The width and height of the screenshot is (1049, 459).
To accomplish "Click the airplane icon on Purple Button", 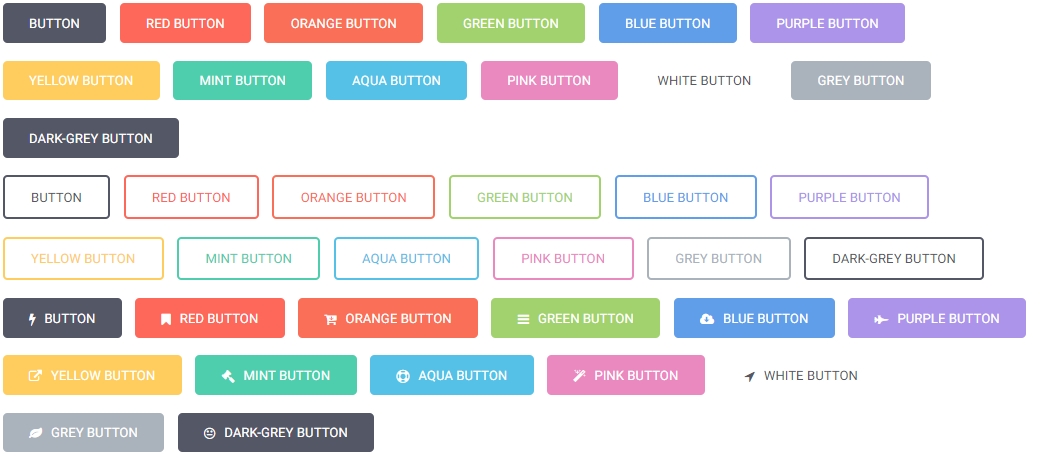I will tap(881, 319).
